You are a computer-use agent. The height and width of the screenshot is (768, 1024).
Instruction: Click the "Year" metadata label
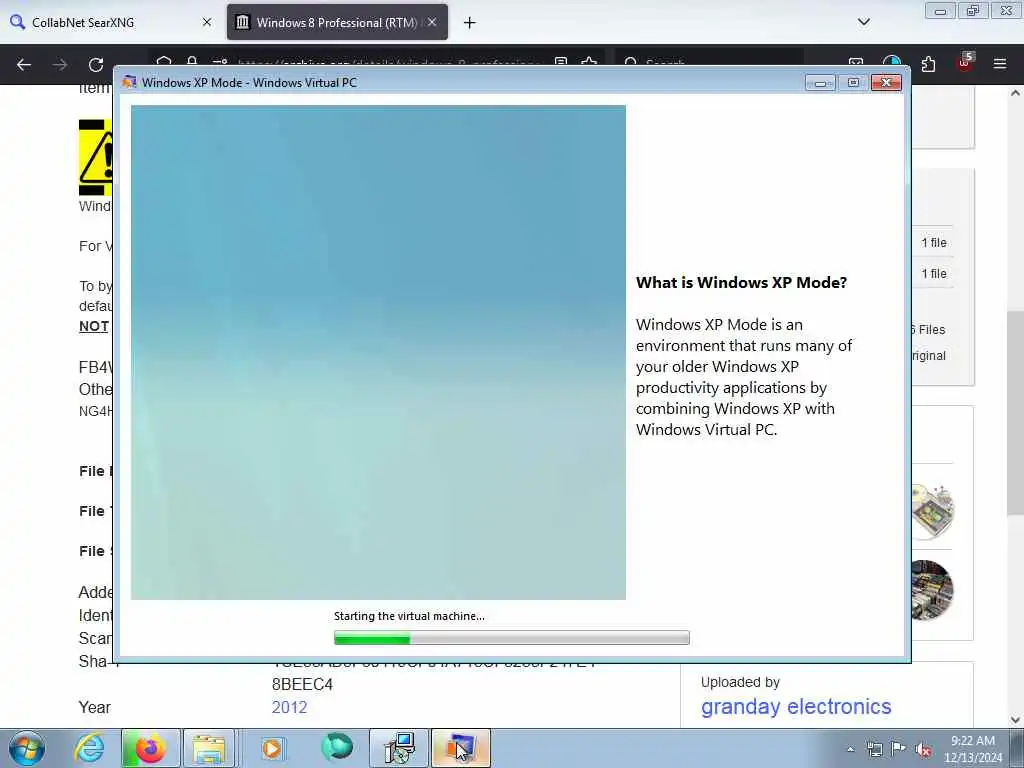(x=95, y=707)
